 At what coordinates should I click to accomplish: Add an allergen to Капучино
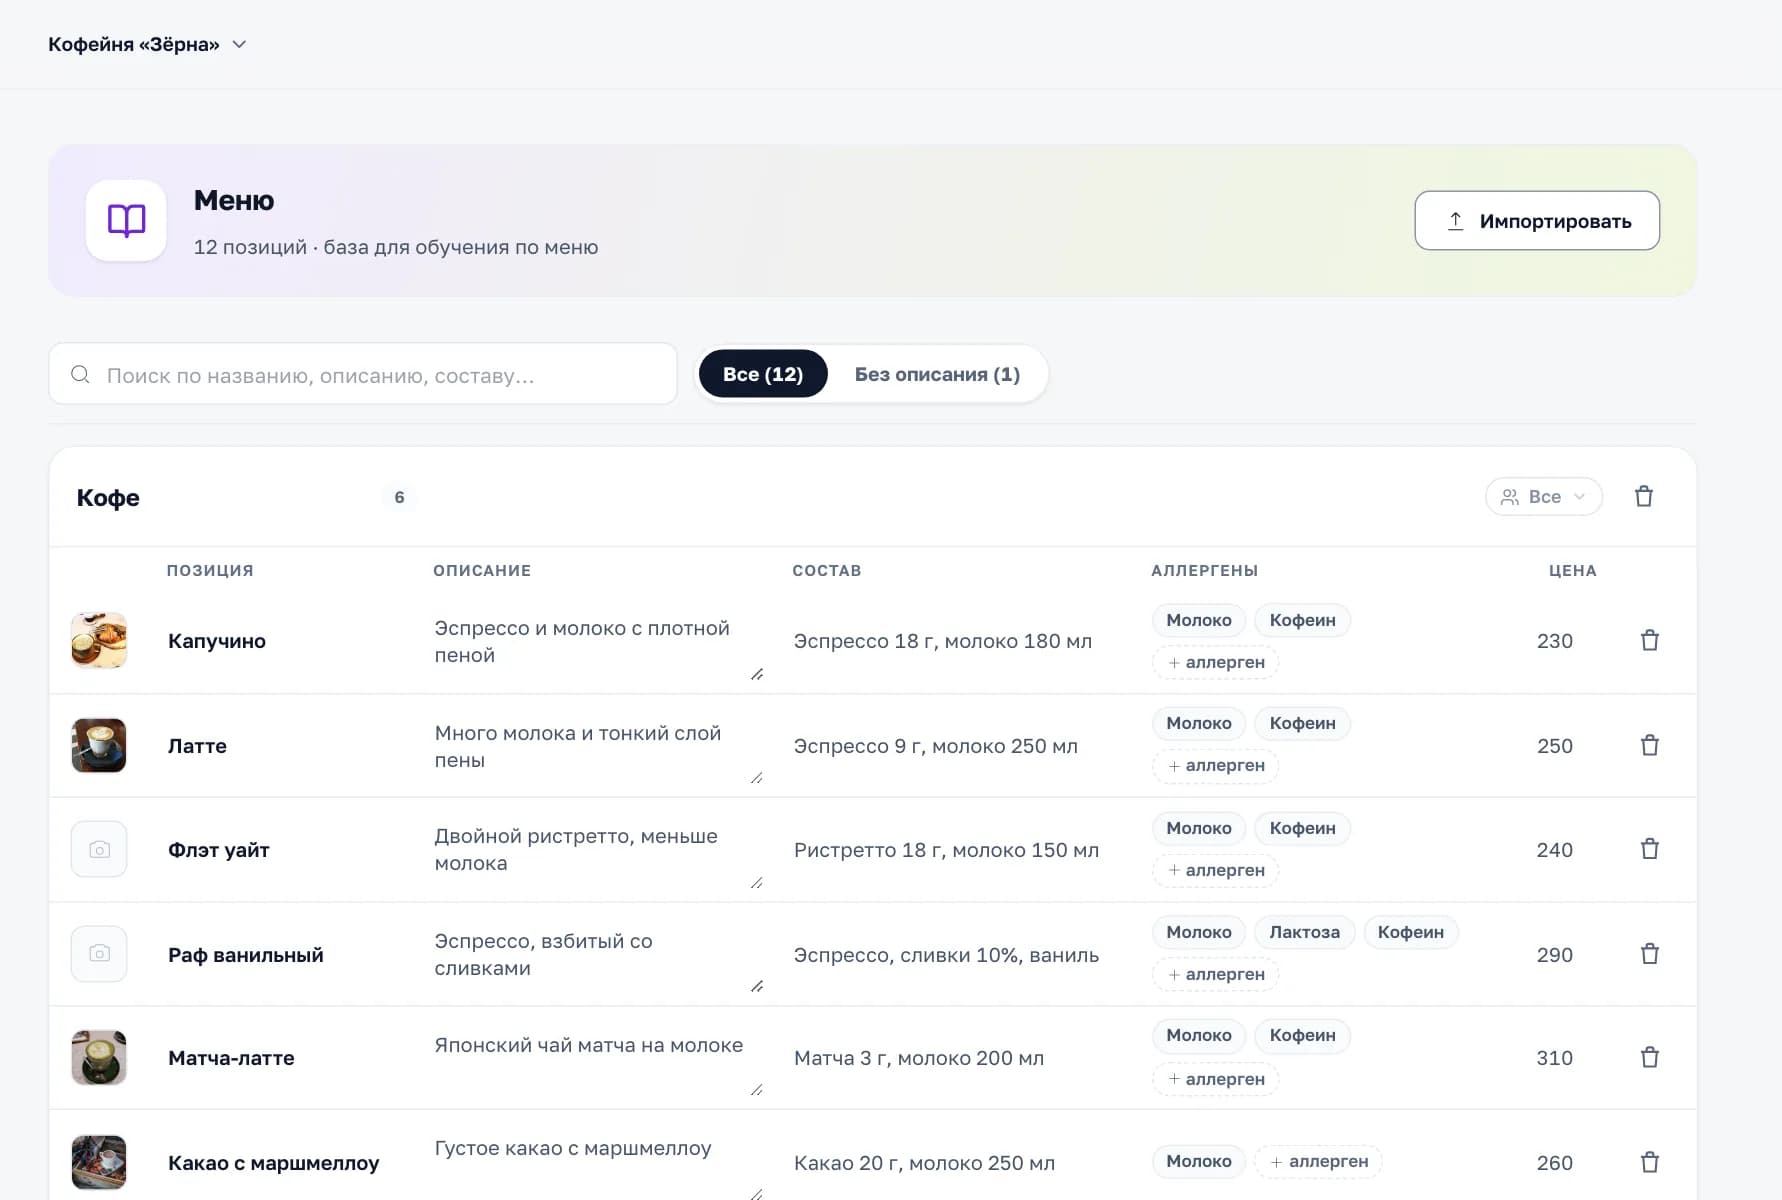(x=1216, y=662)
